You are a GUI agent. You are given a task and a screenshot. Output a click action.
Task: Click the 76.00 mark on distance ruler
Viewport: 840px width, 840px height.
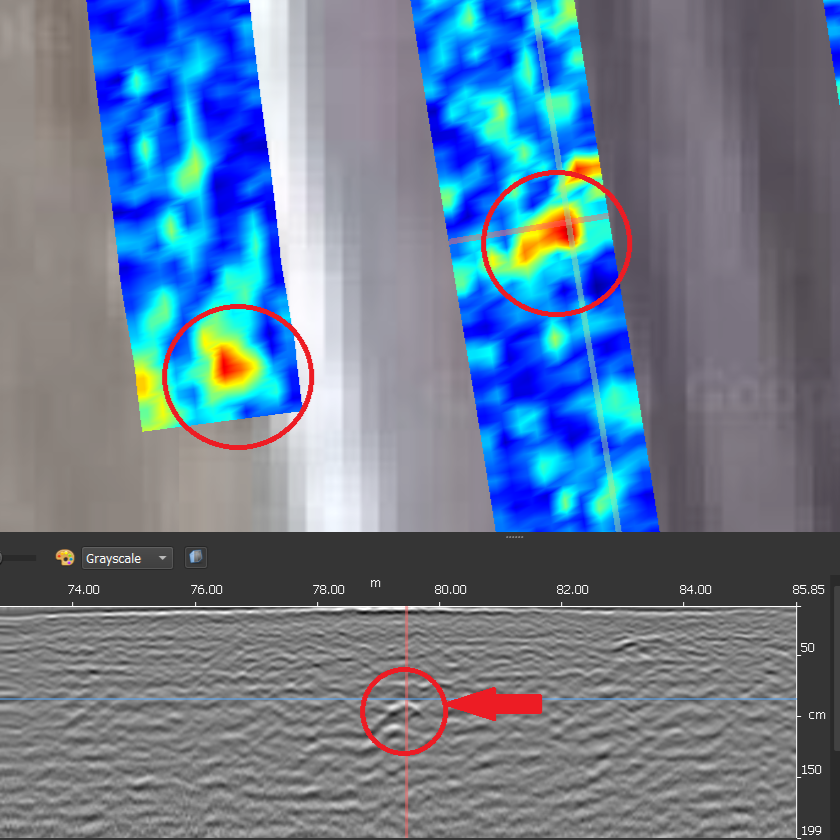(206, 590)
